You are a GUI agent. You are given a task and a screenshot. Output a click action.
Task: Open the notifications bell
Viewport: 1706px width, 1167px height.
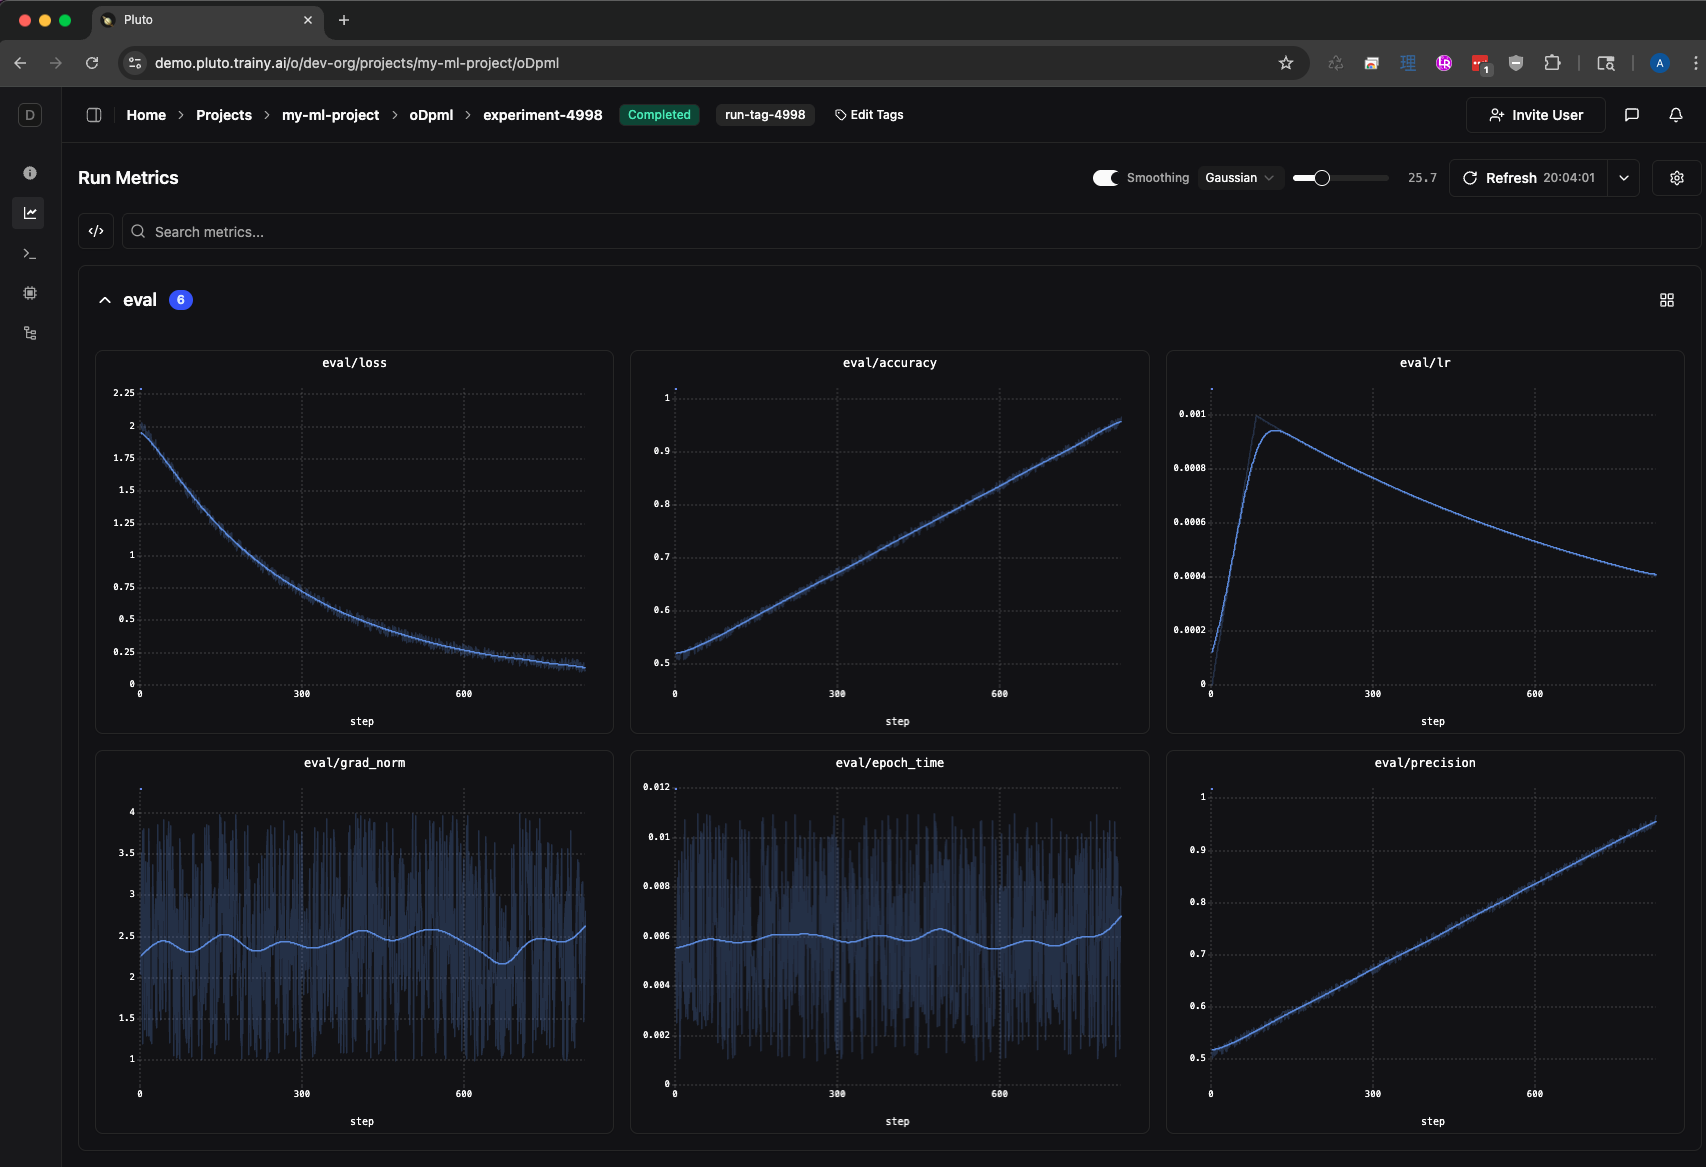(1676, 115)
